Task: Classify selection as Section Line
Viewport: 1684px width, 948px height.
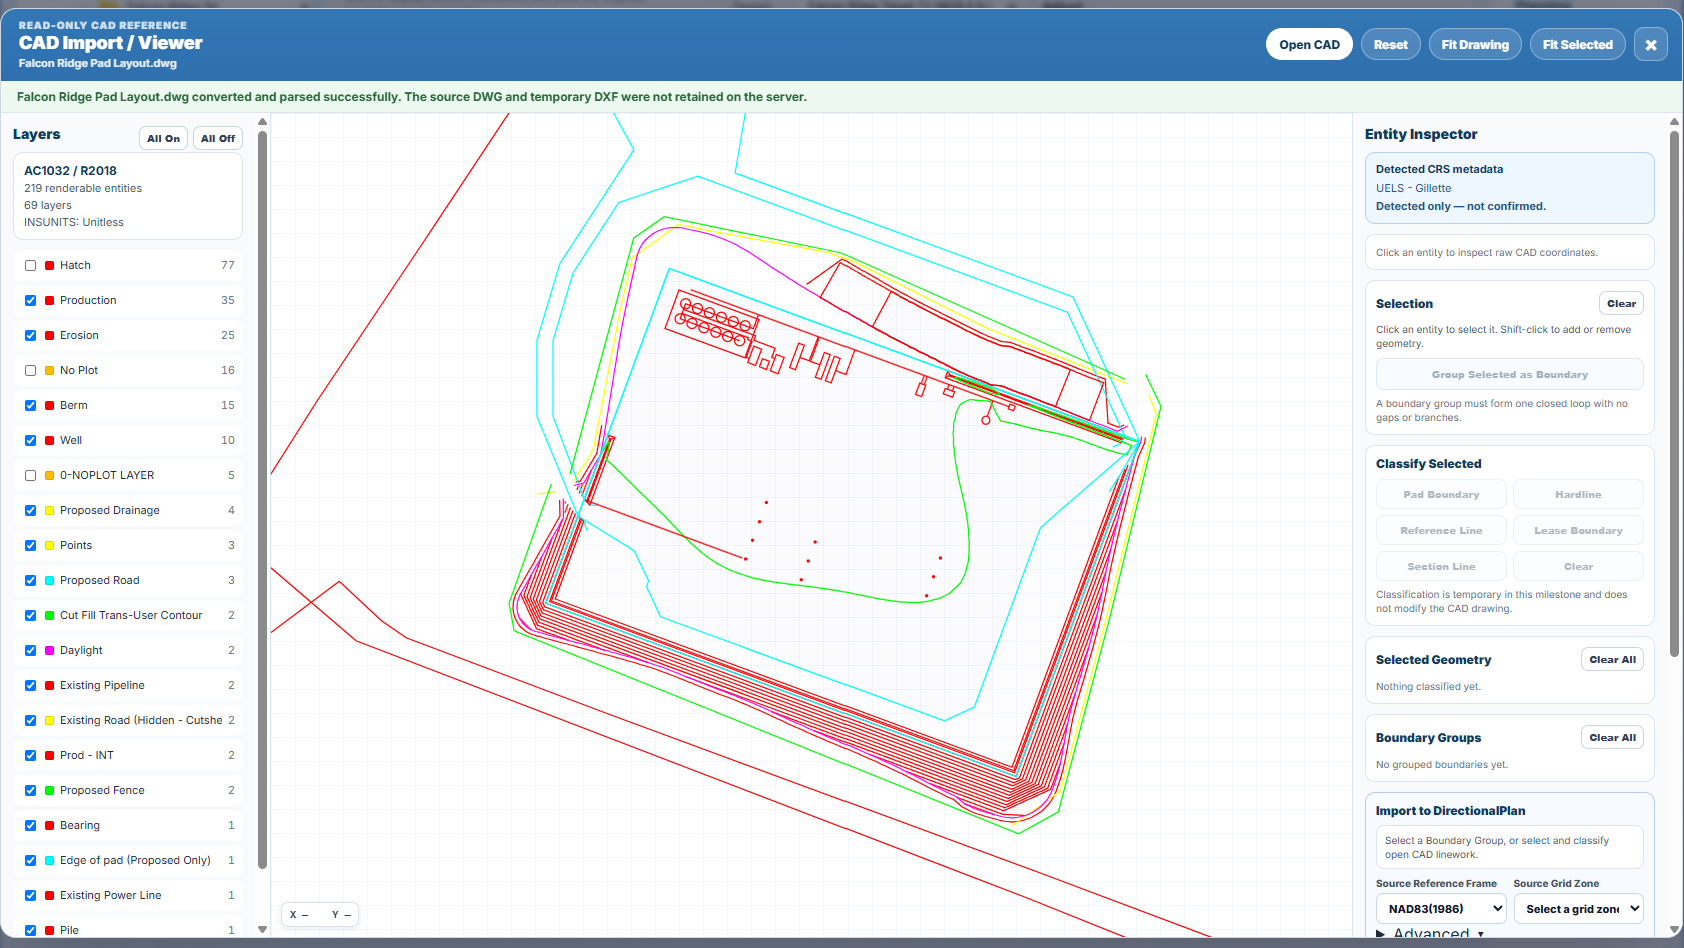Action: coord(1441,566)
